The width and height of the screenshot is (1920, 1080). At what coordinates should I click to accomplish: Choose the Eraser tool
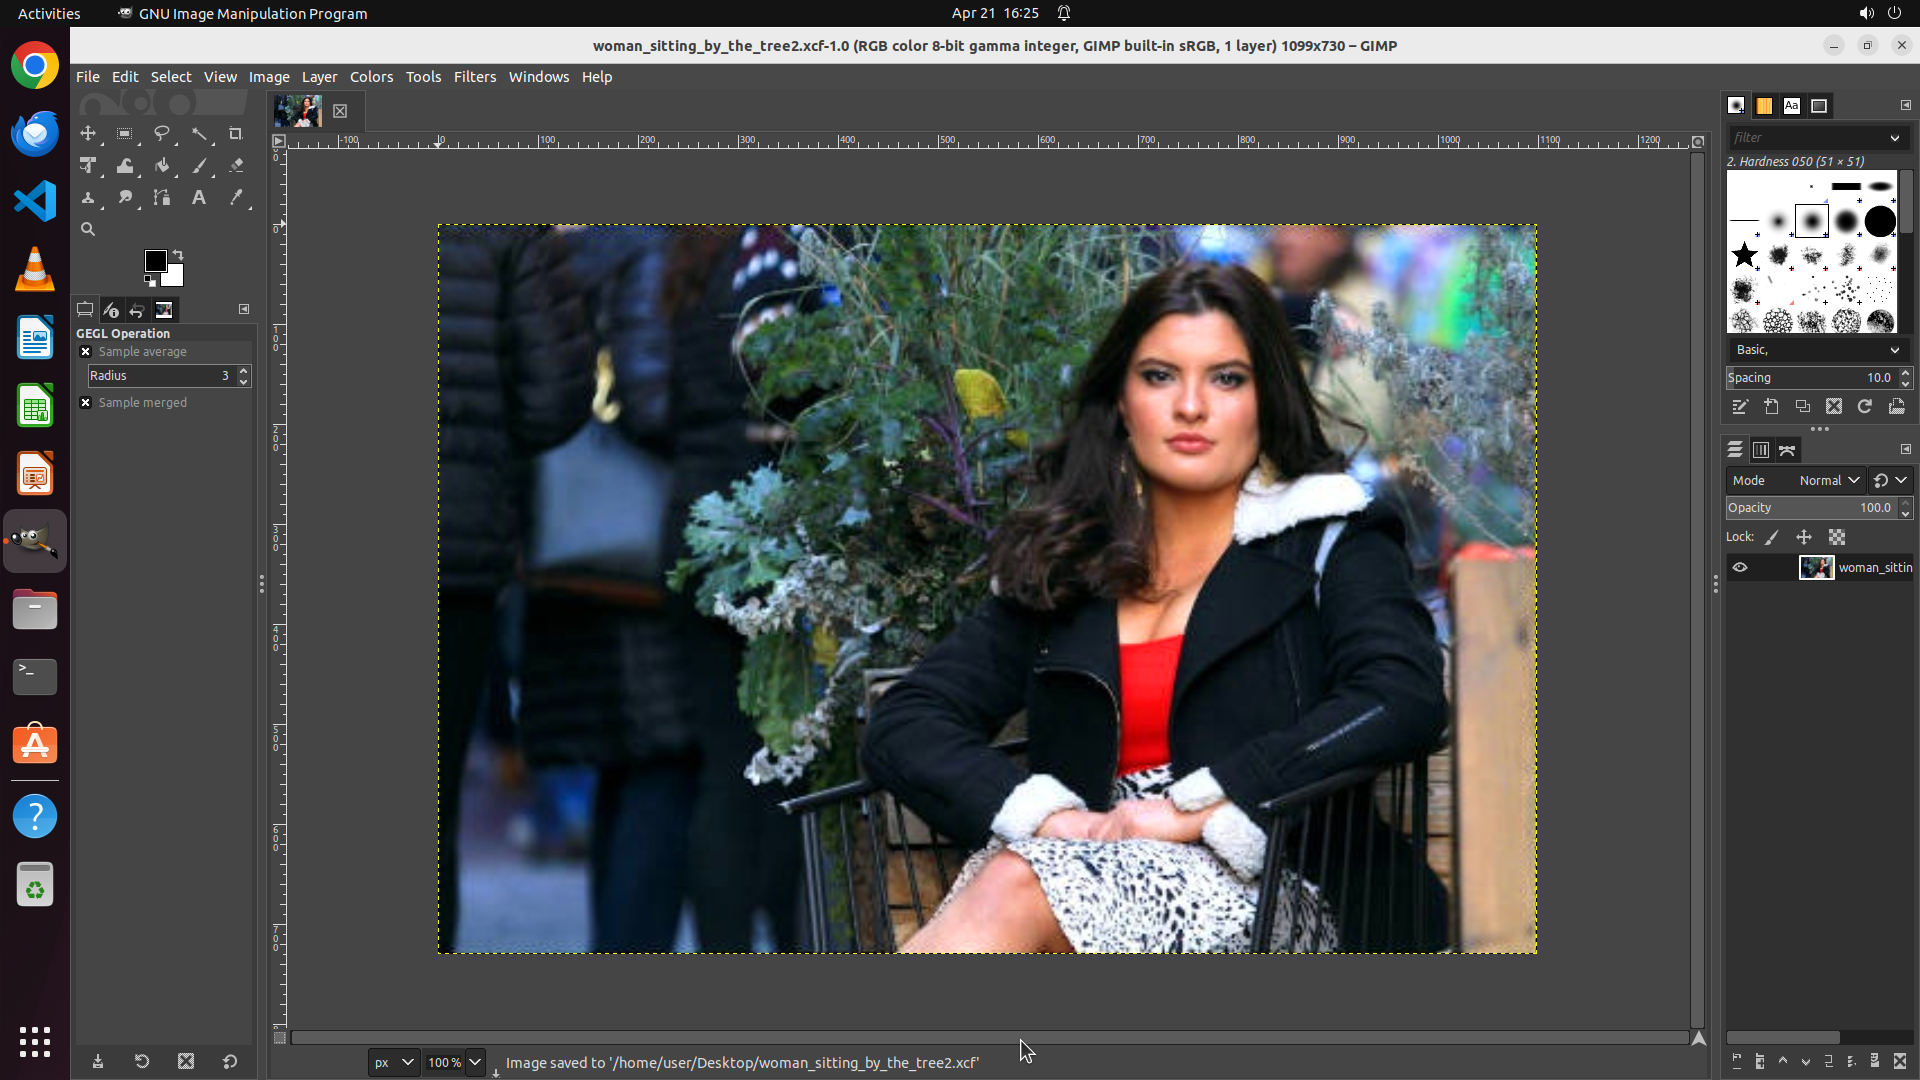pyautogui.click(x=236, y=166)
